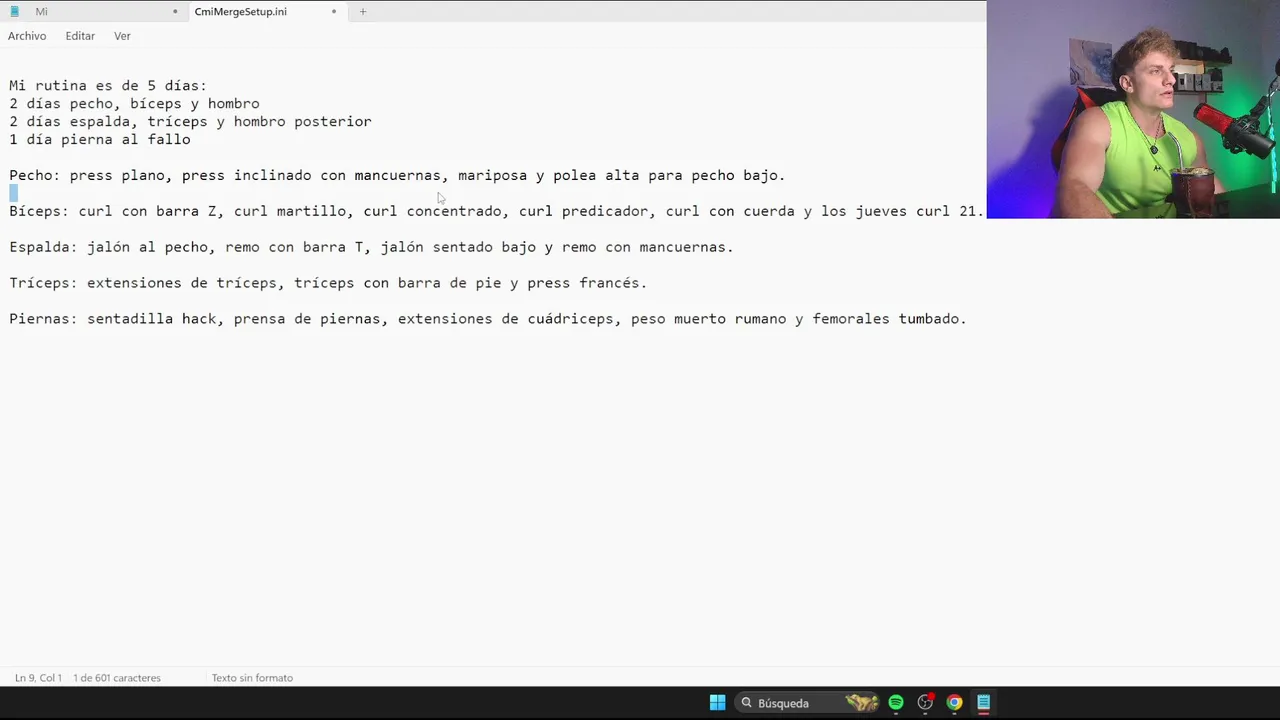Open the Archivo menu

click(27, 36)
